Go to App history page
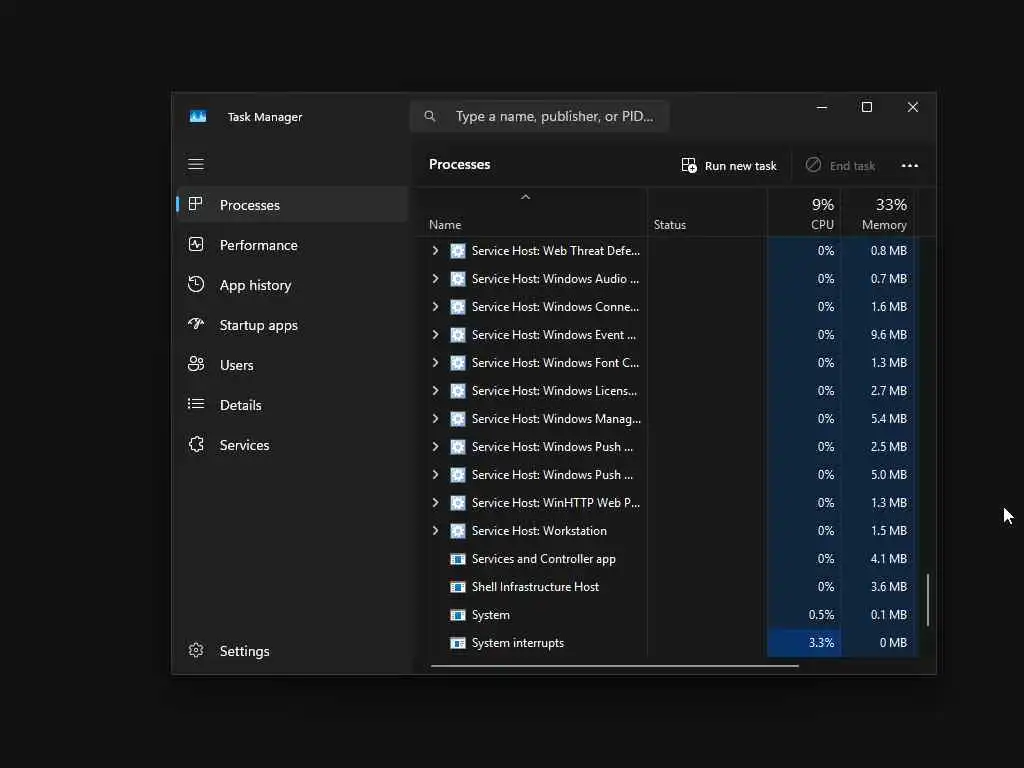 293,285
